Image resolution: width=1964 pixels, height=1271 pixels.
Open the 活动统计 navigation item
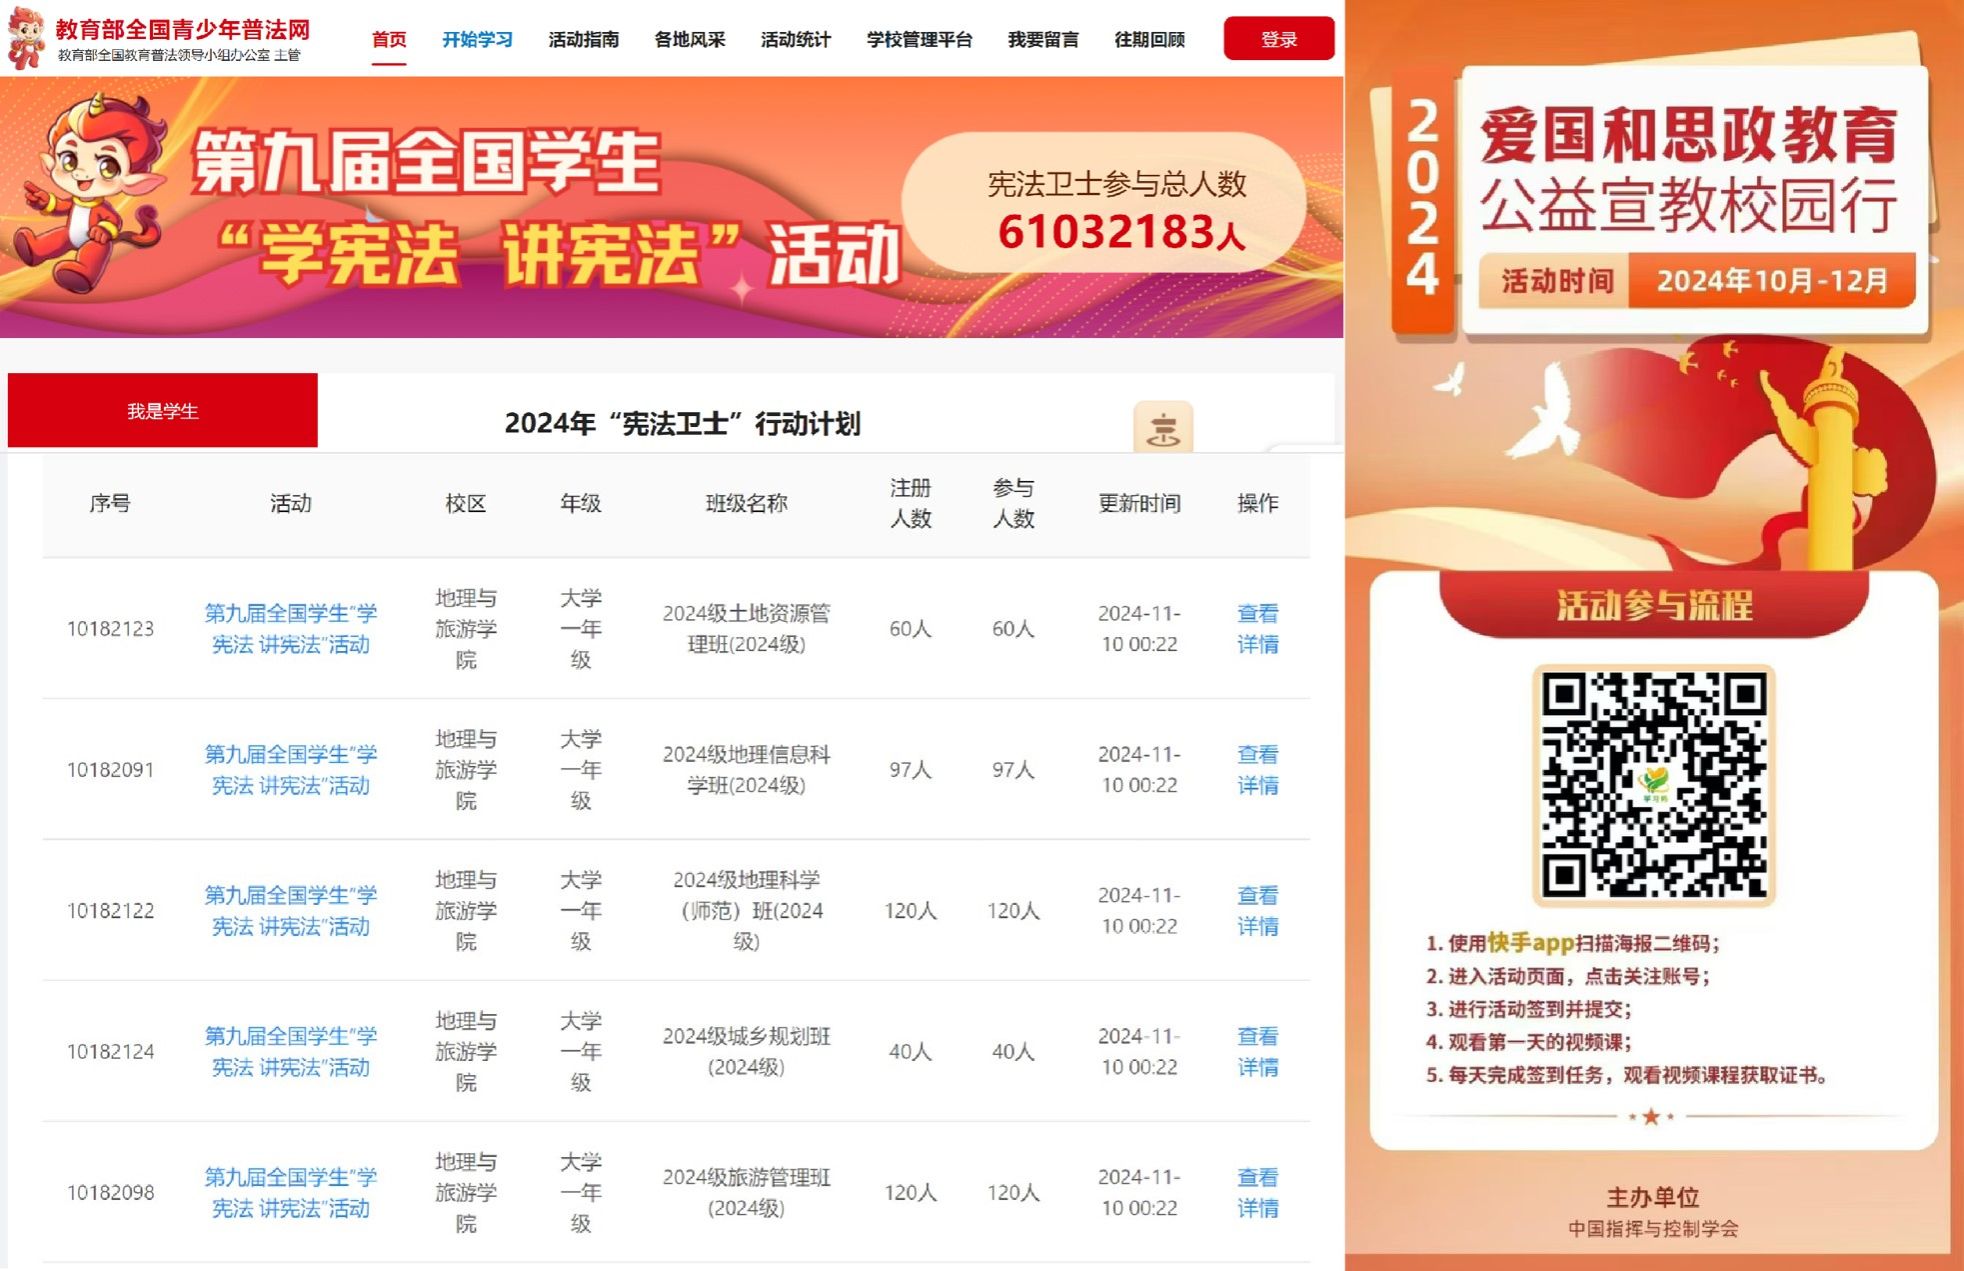pos(795,40)
